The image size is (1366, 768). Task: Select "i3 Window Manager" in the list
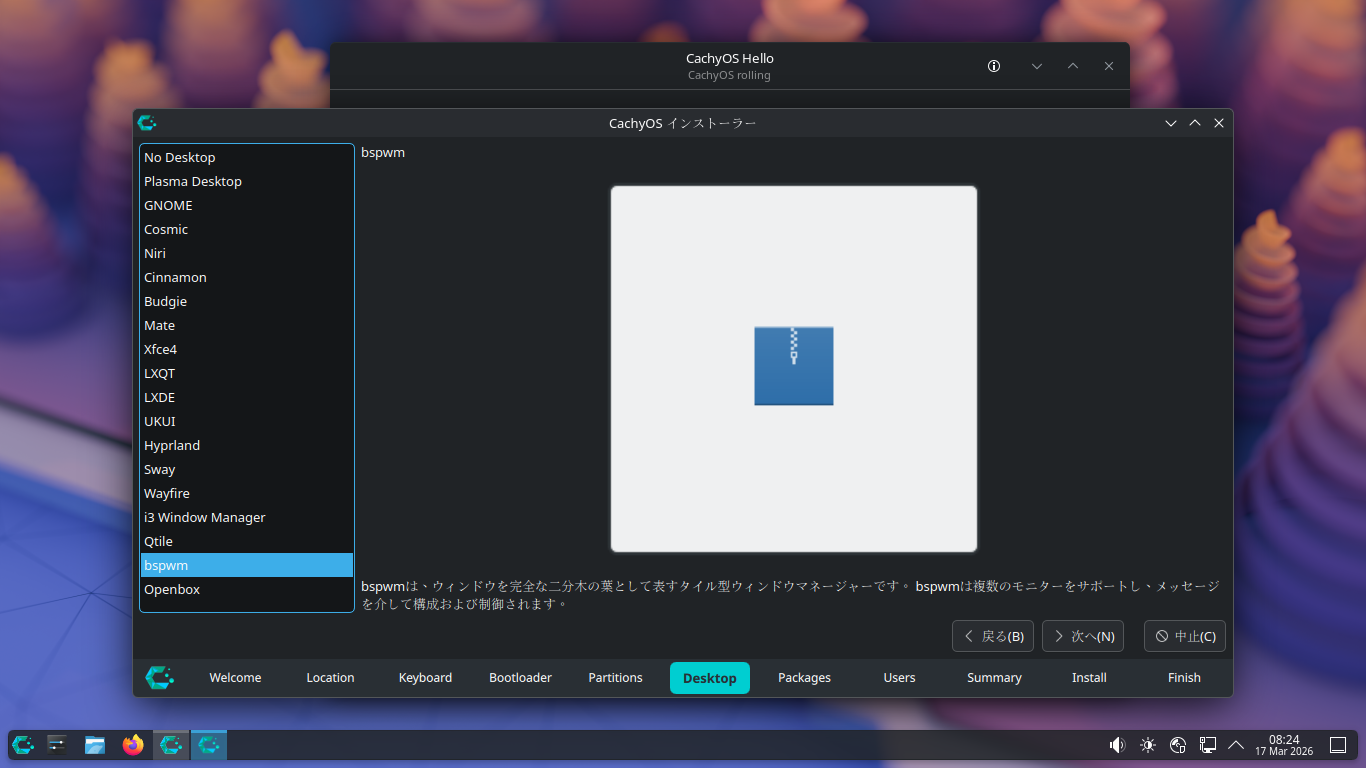pyautogui.click(x=247, y=517)
